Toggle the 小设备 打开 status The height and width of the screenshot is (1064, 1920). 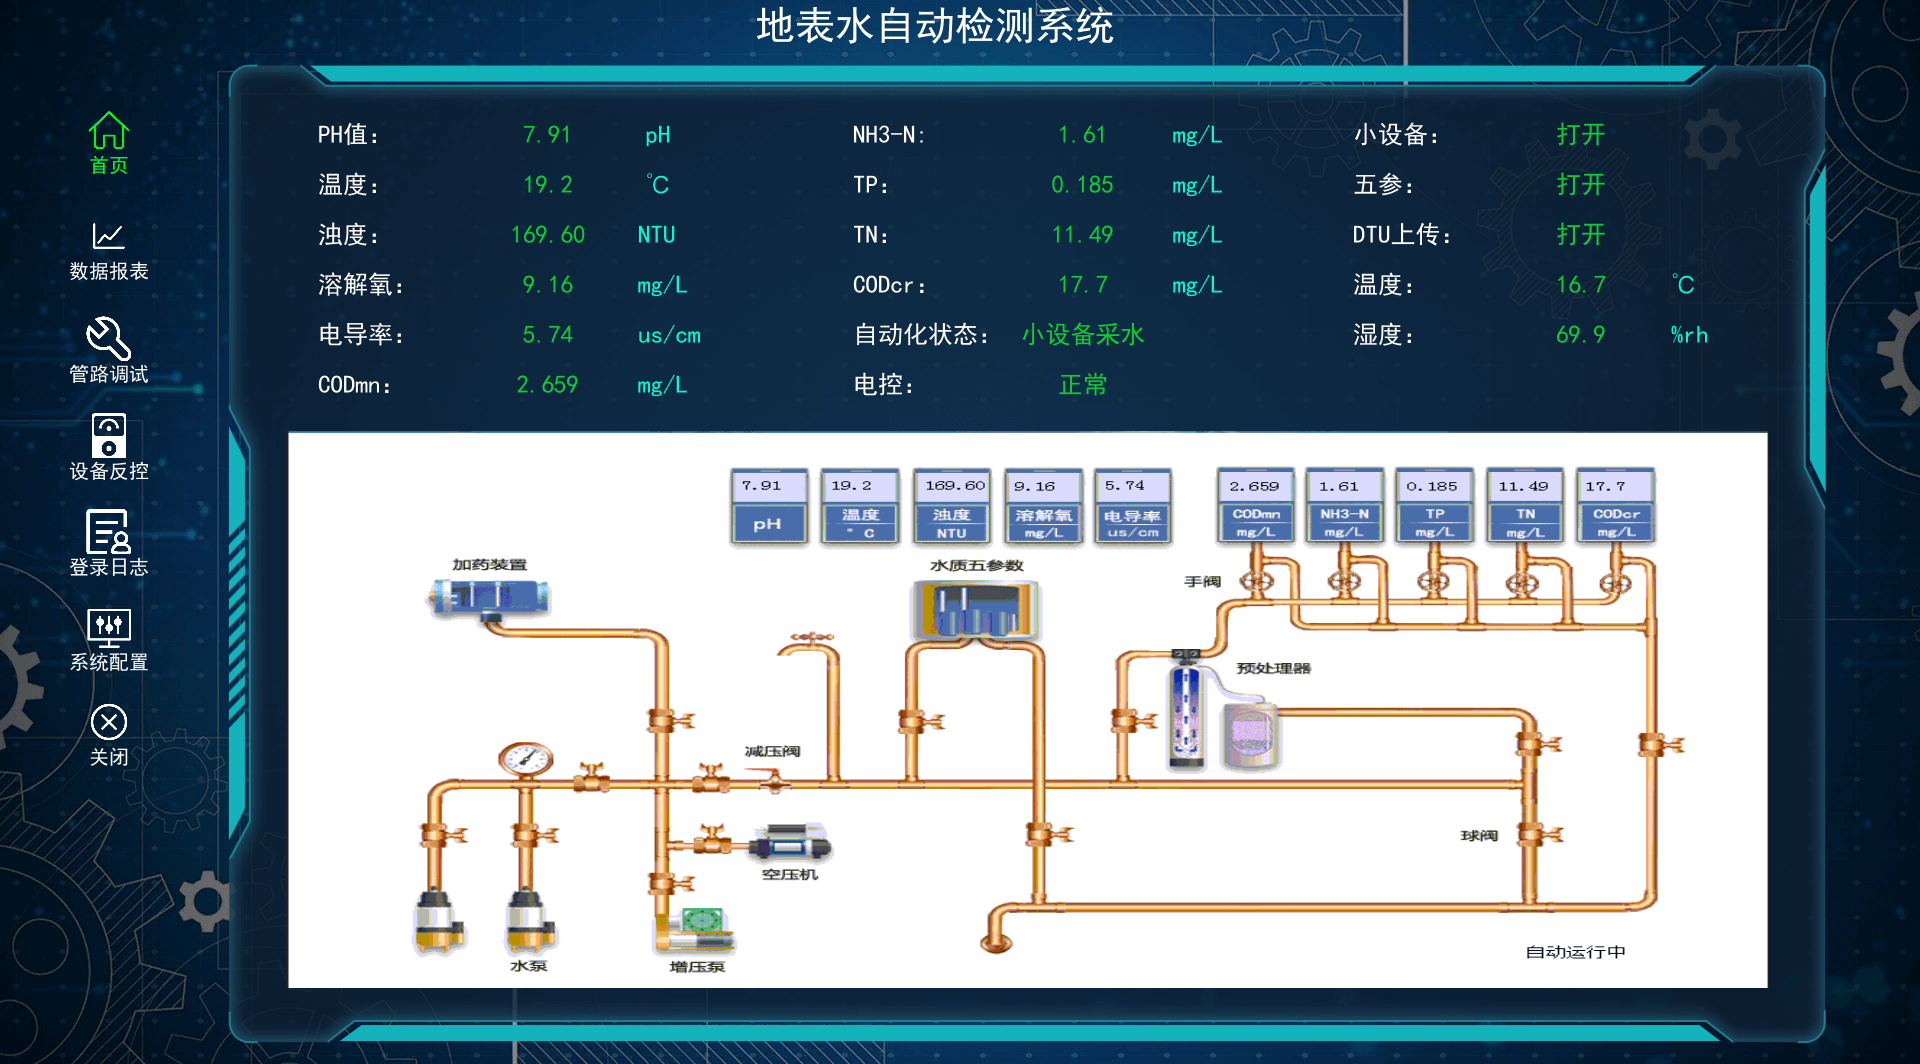click(x=1580, y=135)
